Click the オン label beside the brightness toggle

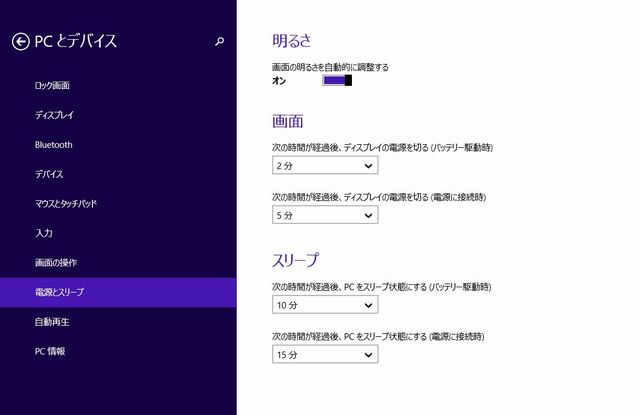click(x=279, y=81)
